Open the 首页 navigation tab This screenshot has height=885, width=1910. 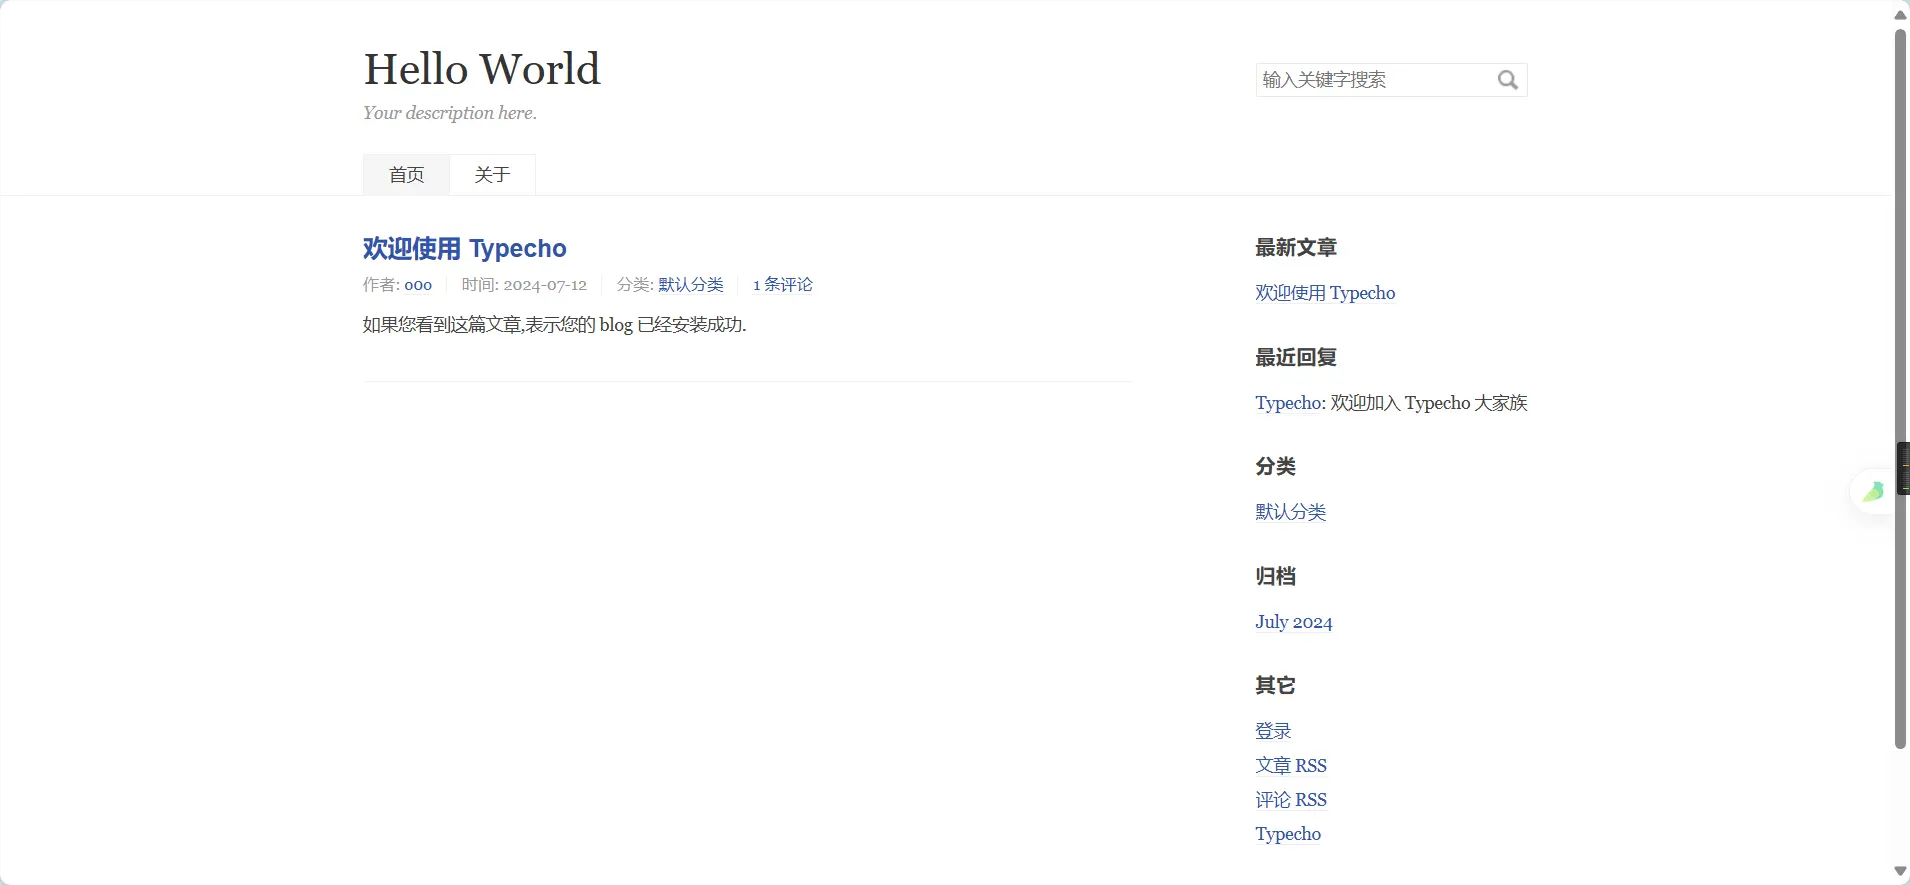406,175
